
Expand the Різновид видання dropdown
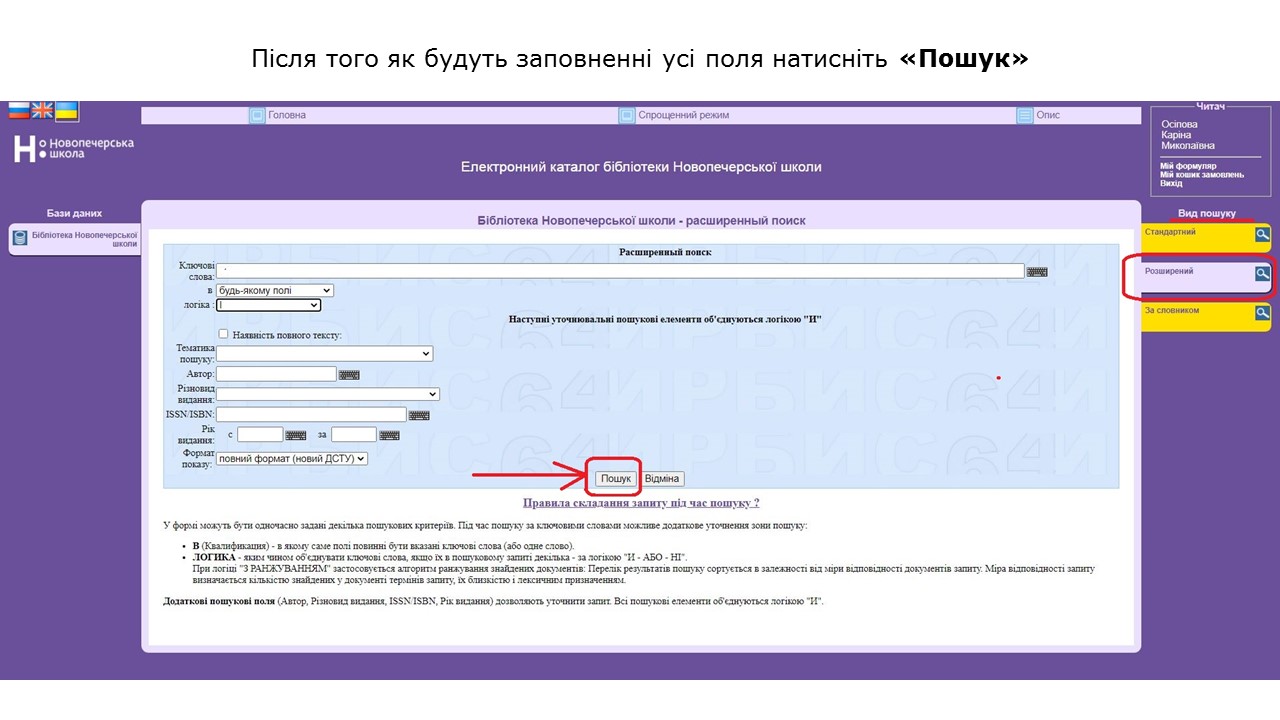328,394
